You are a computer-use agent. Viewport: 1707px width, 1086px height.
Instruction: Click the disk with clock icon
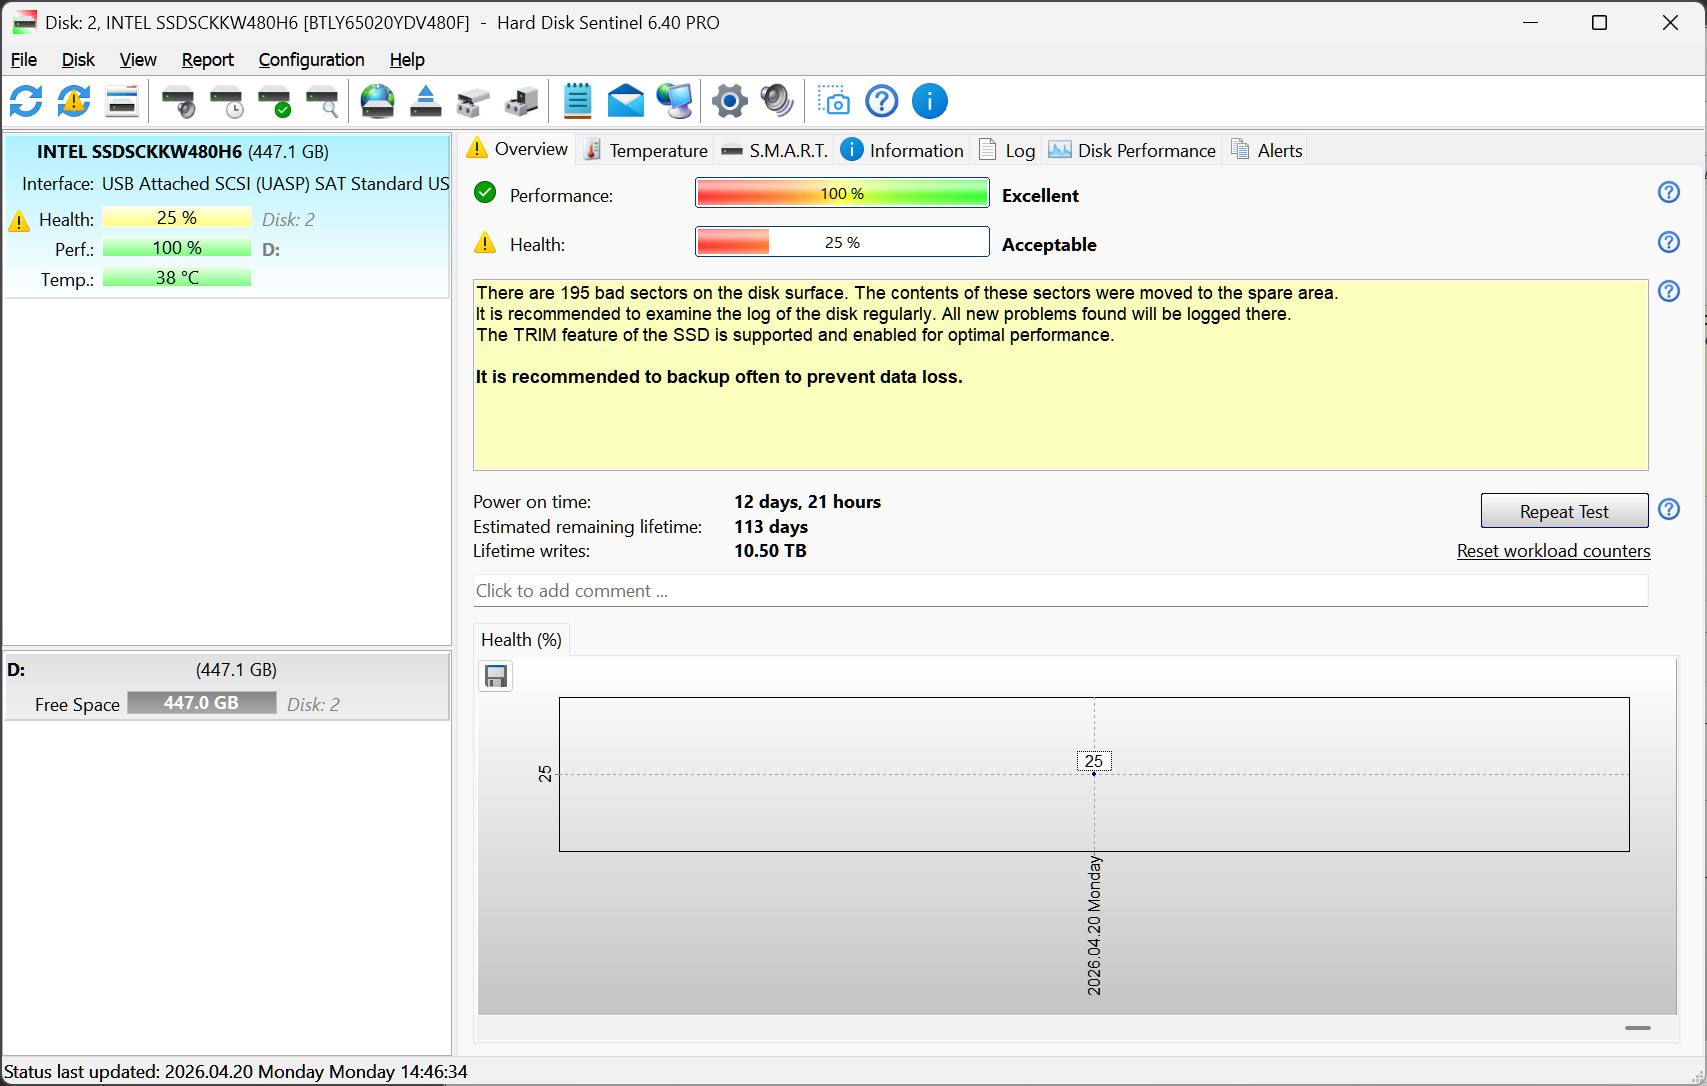coord(226,101)
